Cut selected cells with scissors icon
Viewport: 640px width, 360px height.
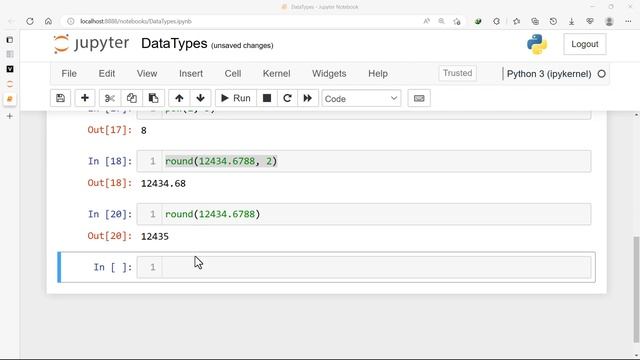click(109, 98)
